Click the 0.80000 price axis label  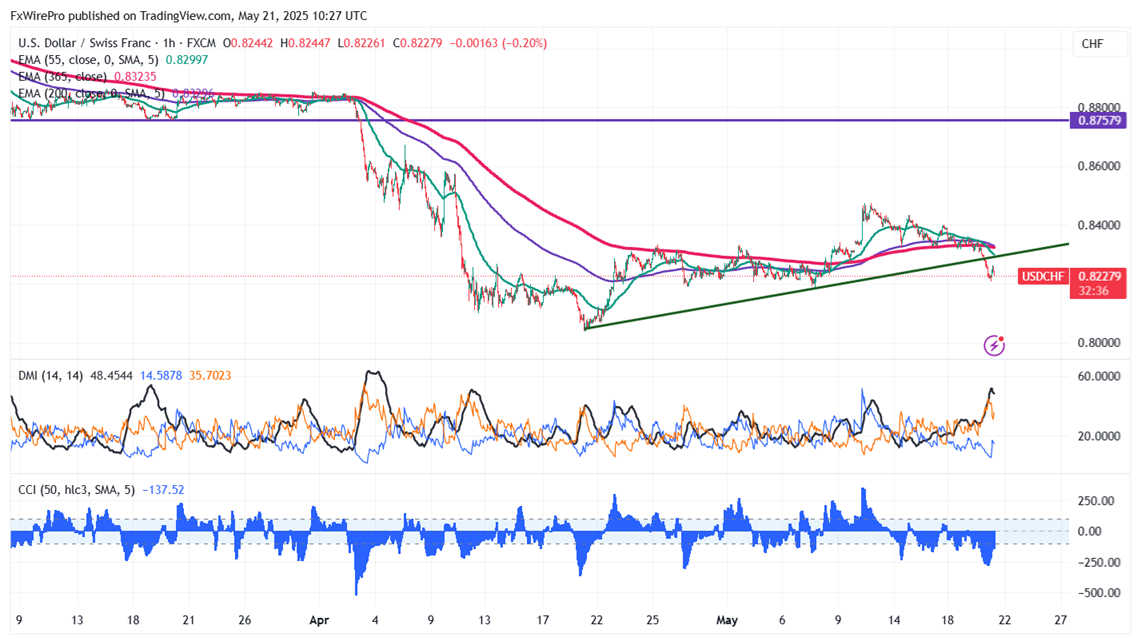click(x=1099, y=343)
